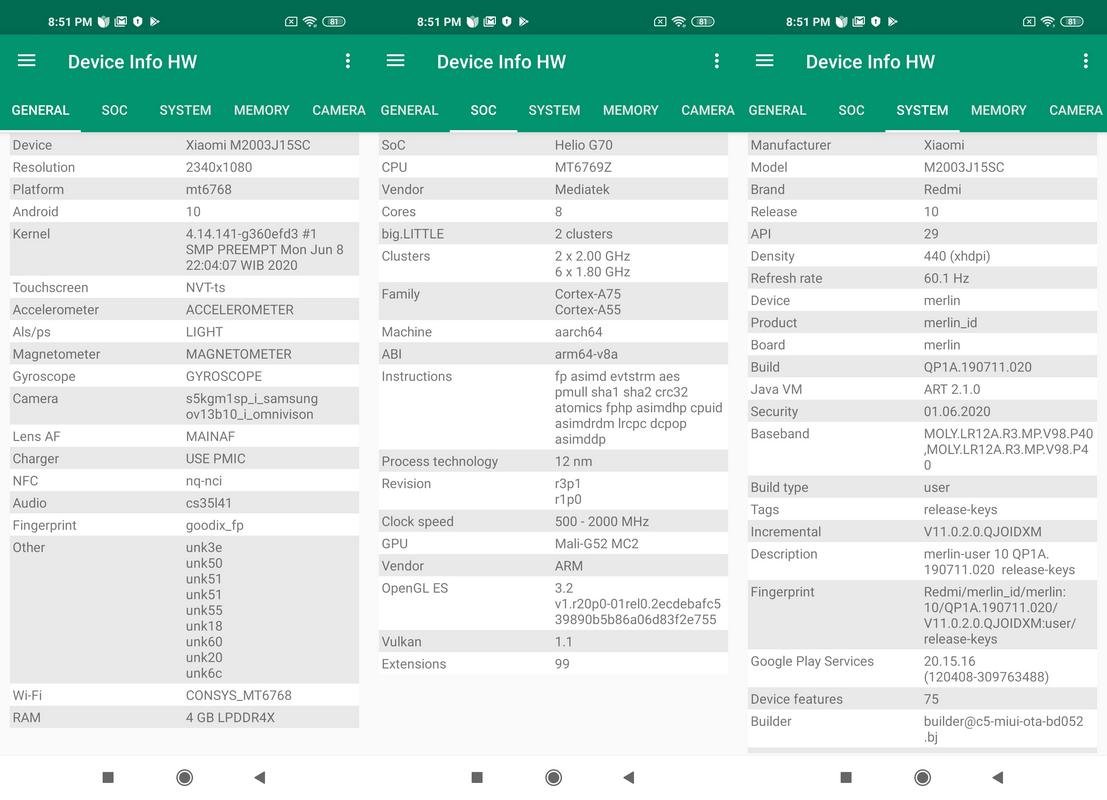Viewport: 1107px width, 800px height.
Task: Tap the NVT-ts touchscreen value
Action: [x=205, y=287]
